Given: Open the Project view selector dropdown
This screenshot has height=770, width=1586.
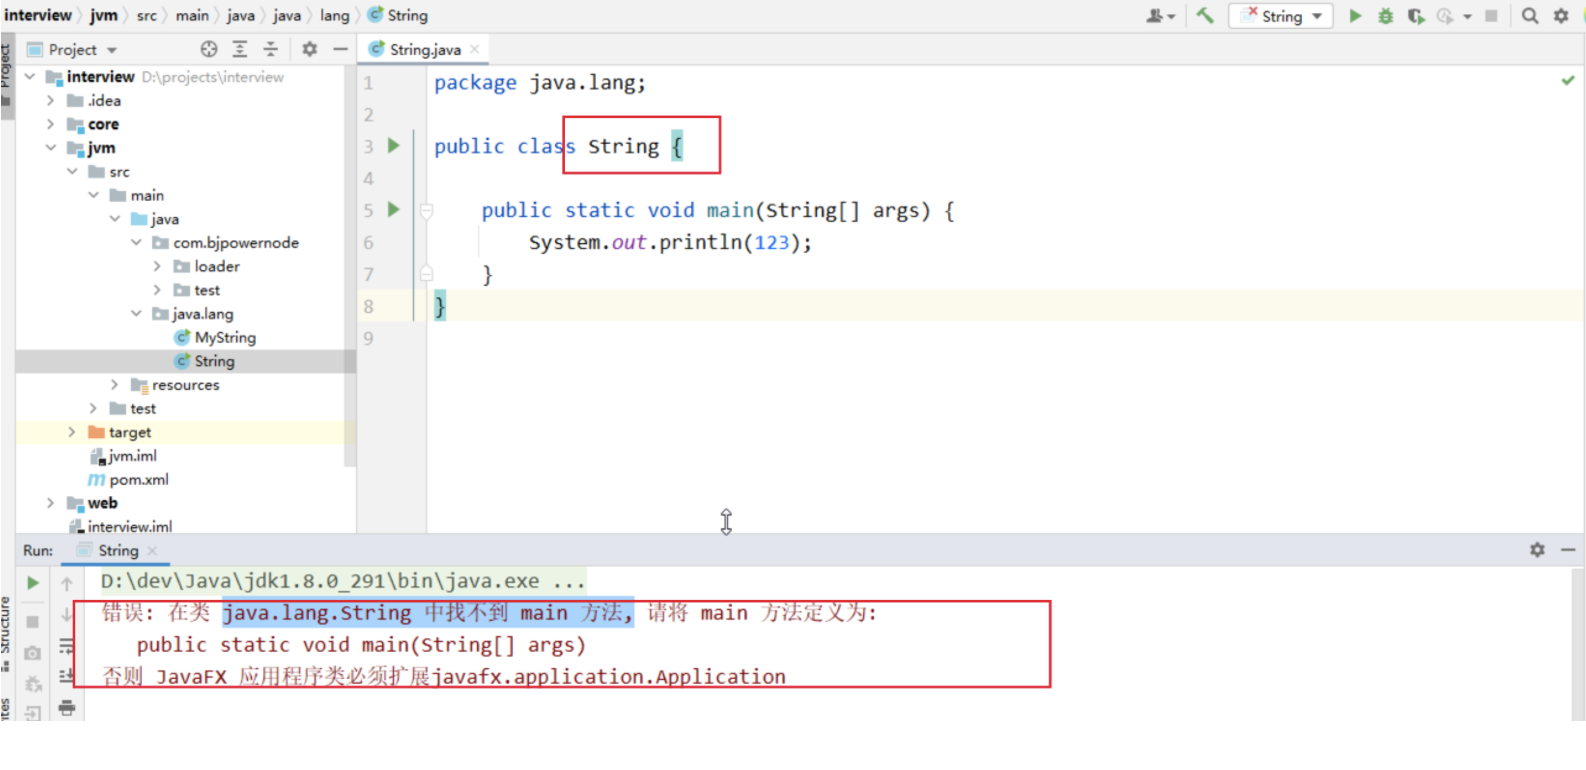Looking at the screenshot, I should 72,49.
